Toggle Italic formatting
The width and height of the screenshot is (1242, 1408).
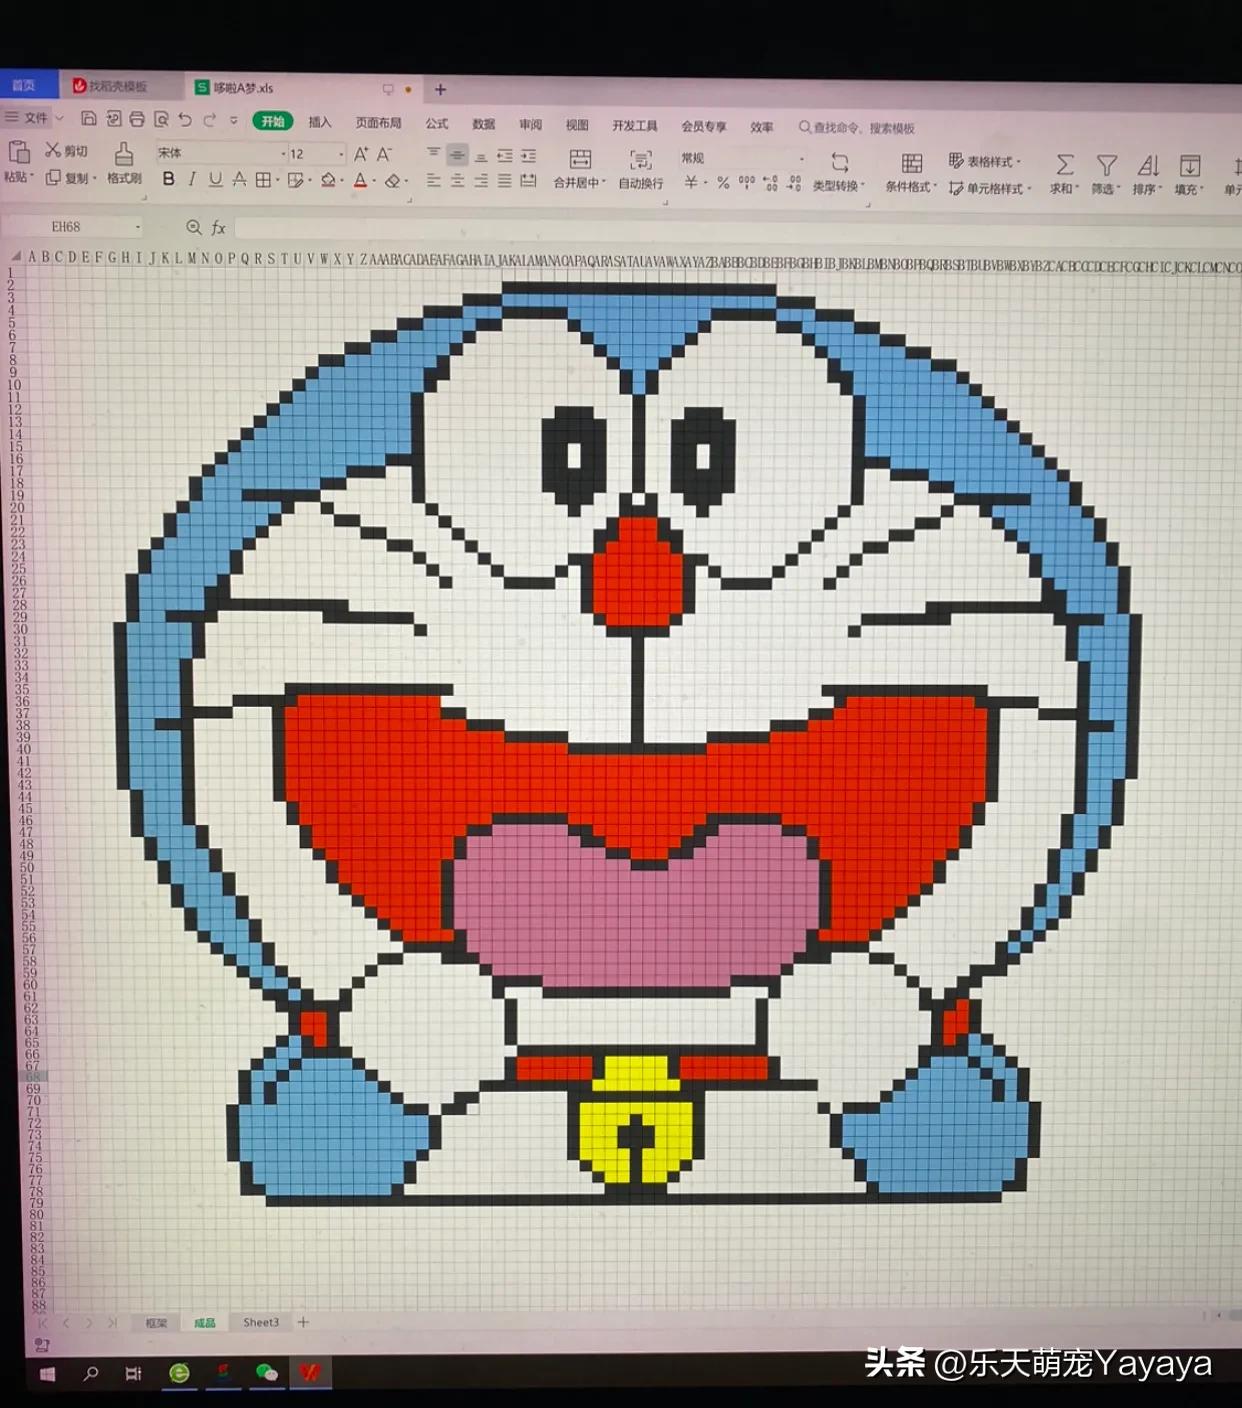[192, 179]
